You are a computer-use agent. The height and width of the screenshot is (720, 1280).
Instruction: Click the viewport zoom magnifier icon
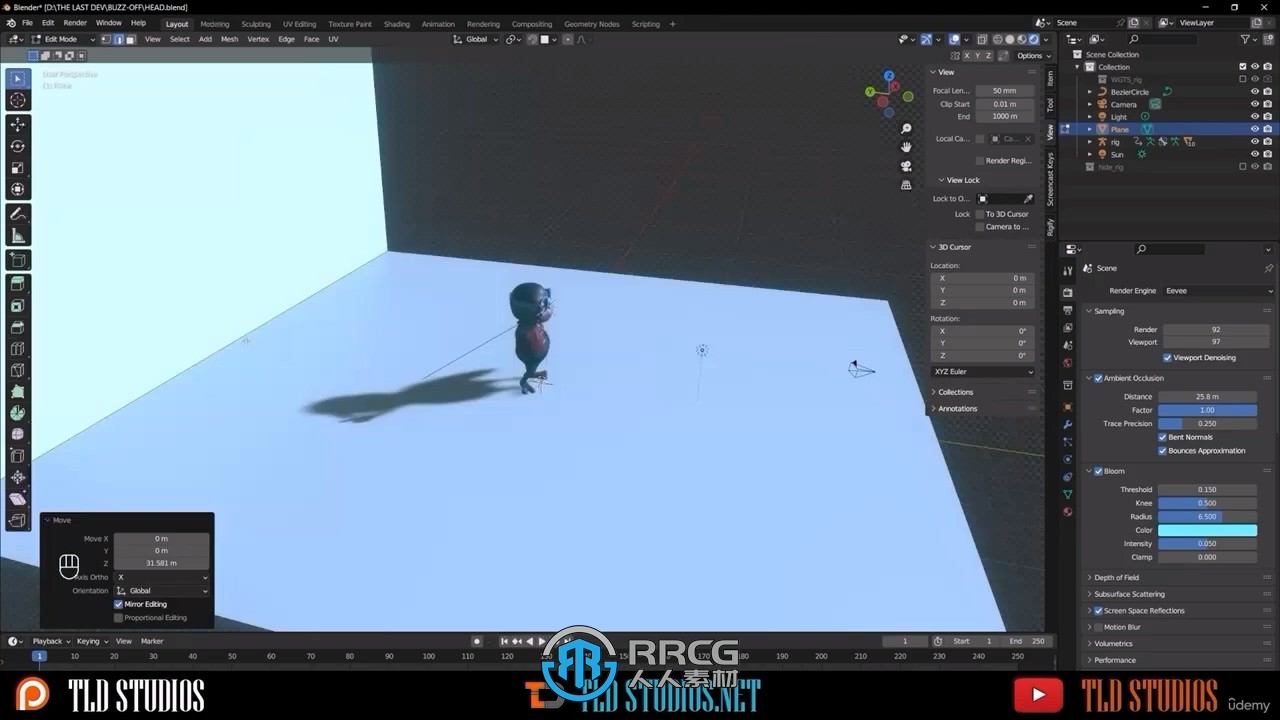(906, 129)
